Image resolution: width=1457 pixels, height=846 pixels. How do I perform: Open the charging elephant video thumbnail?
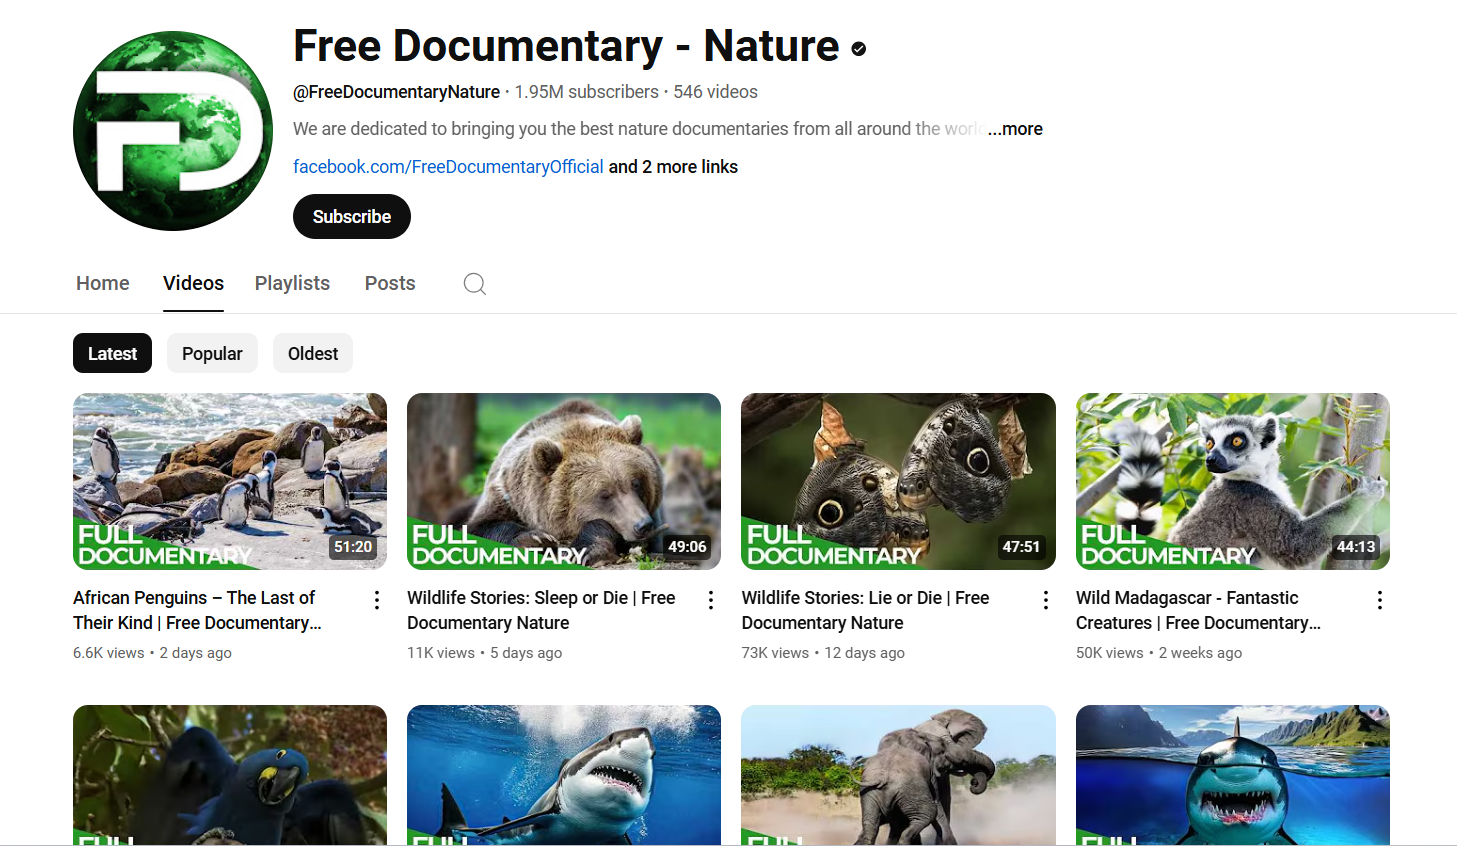pyautogui.click(x=898, y=775)
